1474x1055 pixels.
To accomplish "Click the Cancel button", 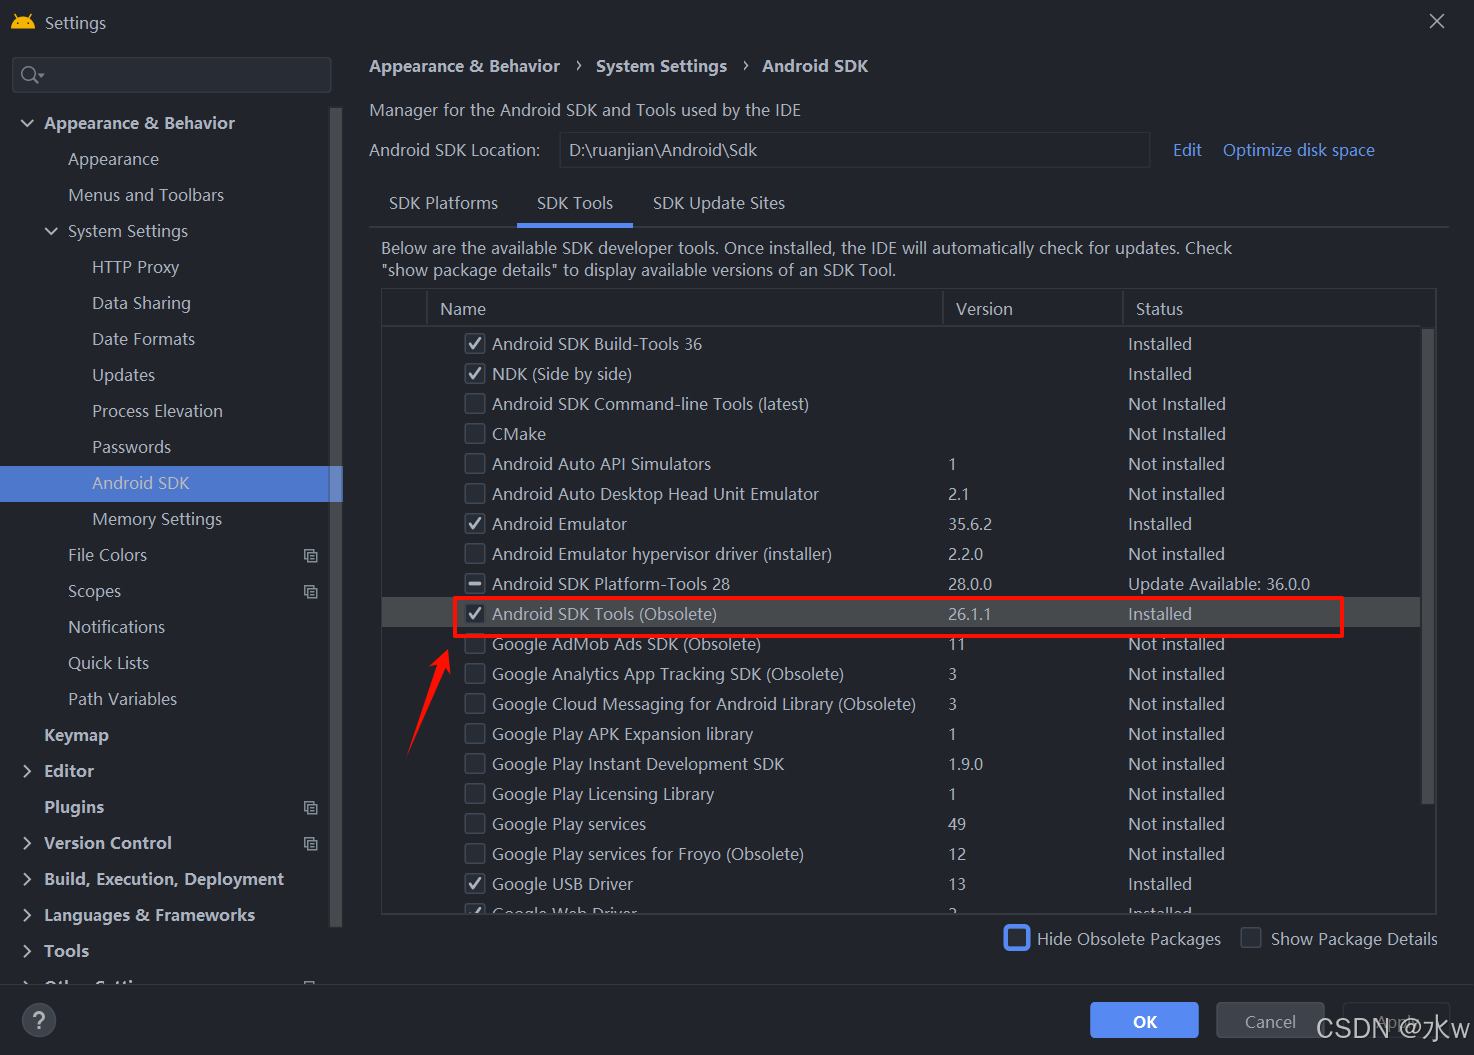I will 1270,1021.
